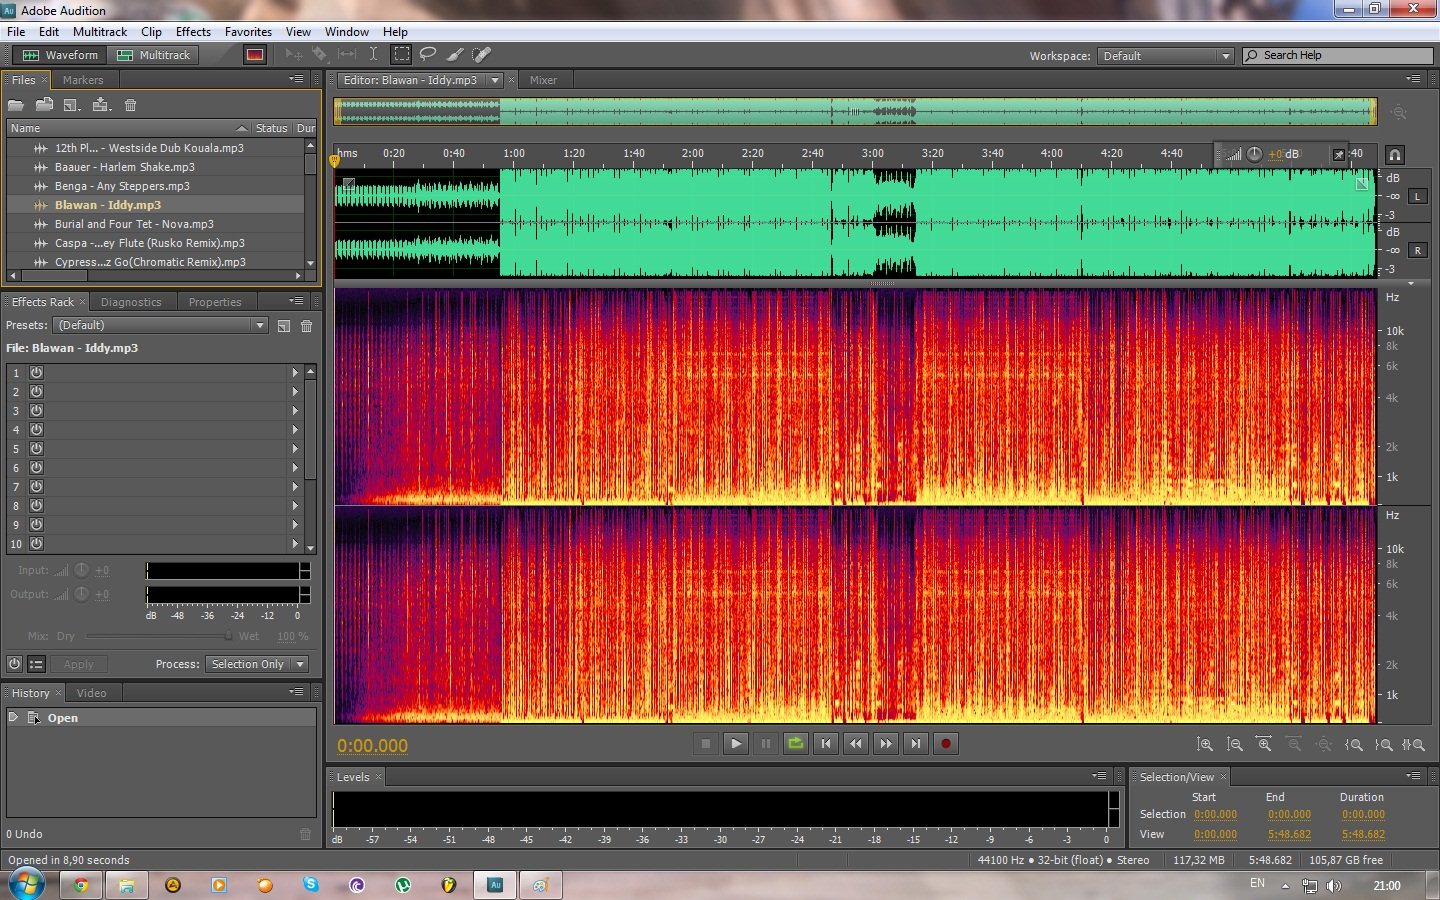The height and width of the screenshot is (900, 1440).
Task: Click the Apply button in Effects Rack
Action: coord(78,664)
